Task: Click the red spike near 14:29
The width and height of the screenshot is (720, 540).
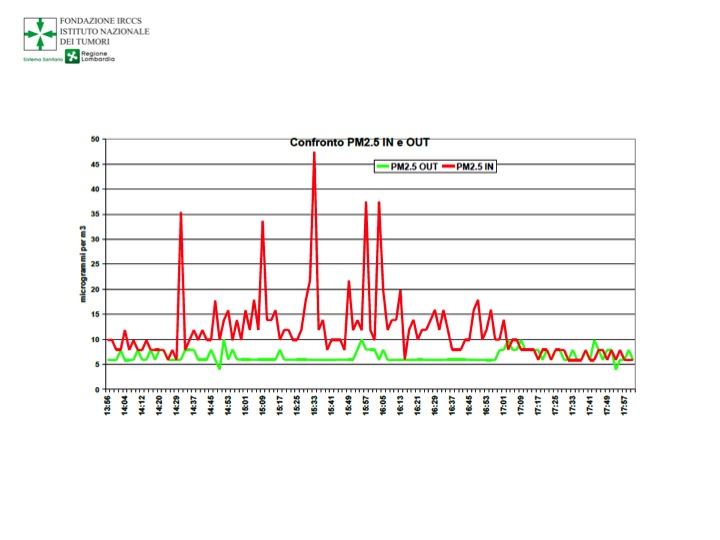Action: coord(181,213)
